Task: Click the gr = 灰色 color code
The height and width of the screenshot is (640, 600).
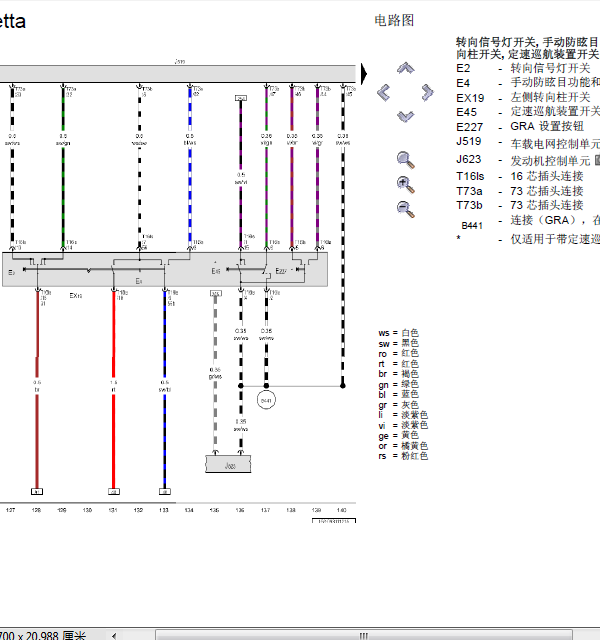Action: coord(399,405)
